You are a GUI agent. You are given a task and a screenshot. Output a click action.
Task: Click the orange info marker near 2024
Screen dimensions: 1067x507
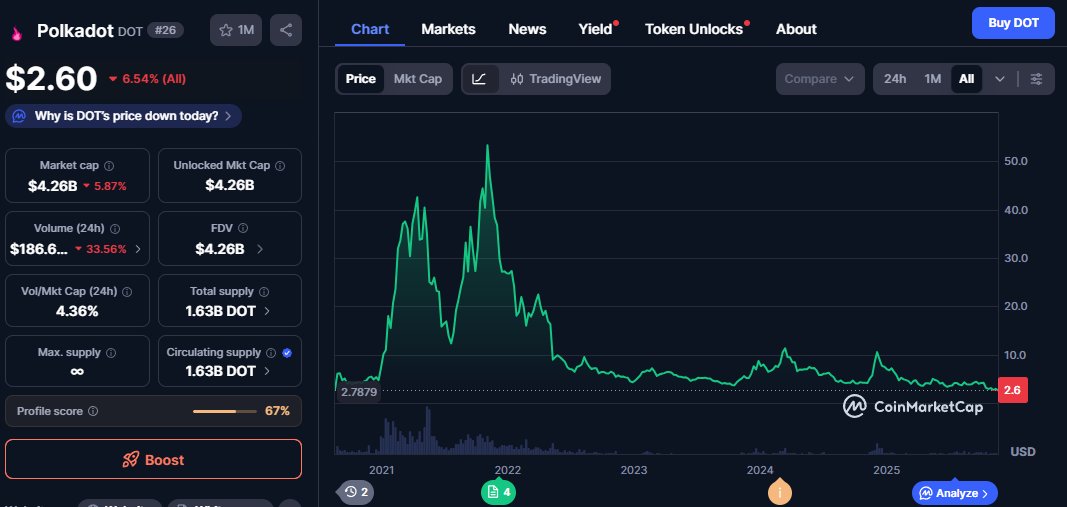pos(780,492)
